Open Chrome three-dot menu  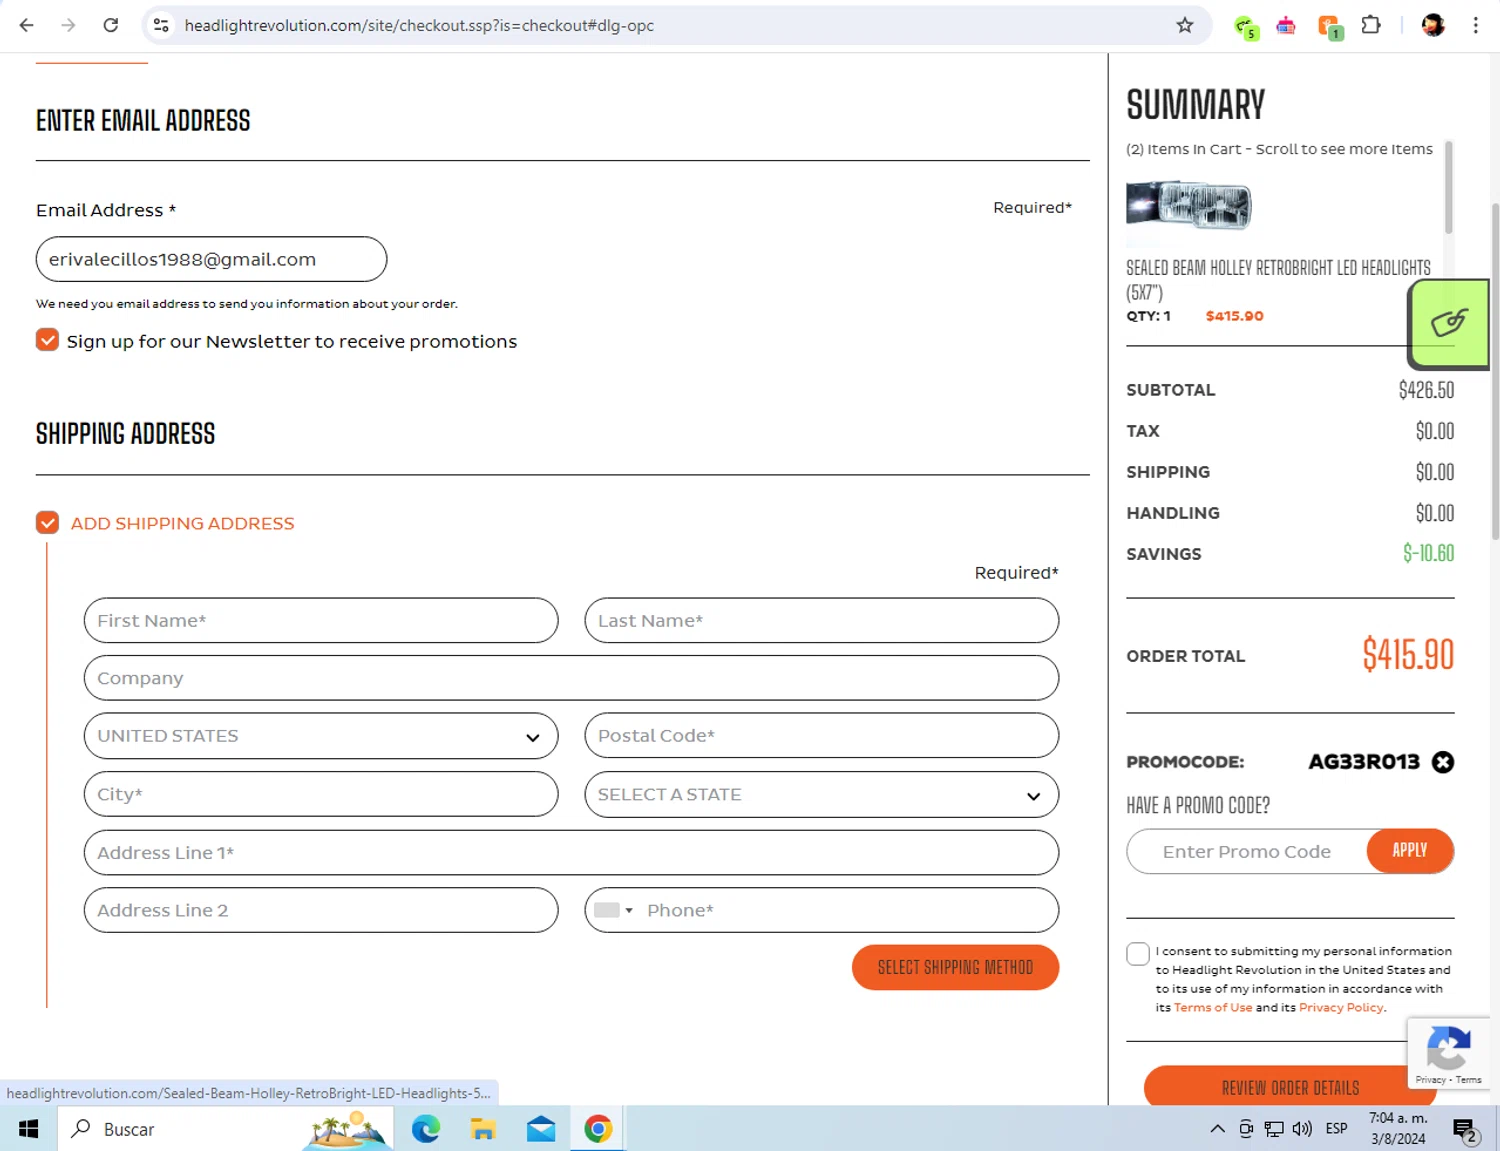1476,25
